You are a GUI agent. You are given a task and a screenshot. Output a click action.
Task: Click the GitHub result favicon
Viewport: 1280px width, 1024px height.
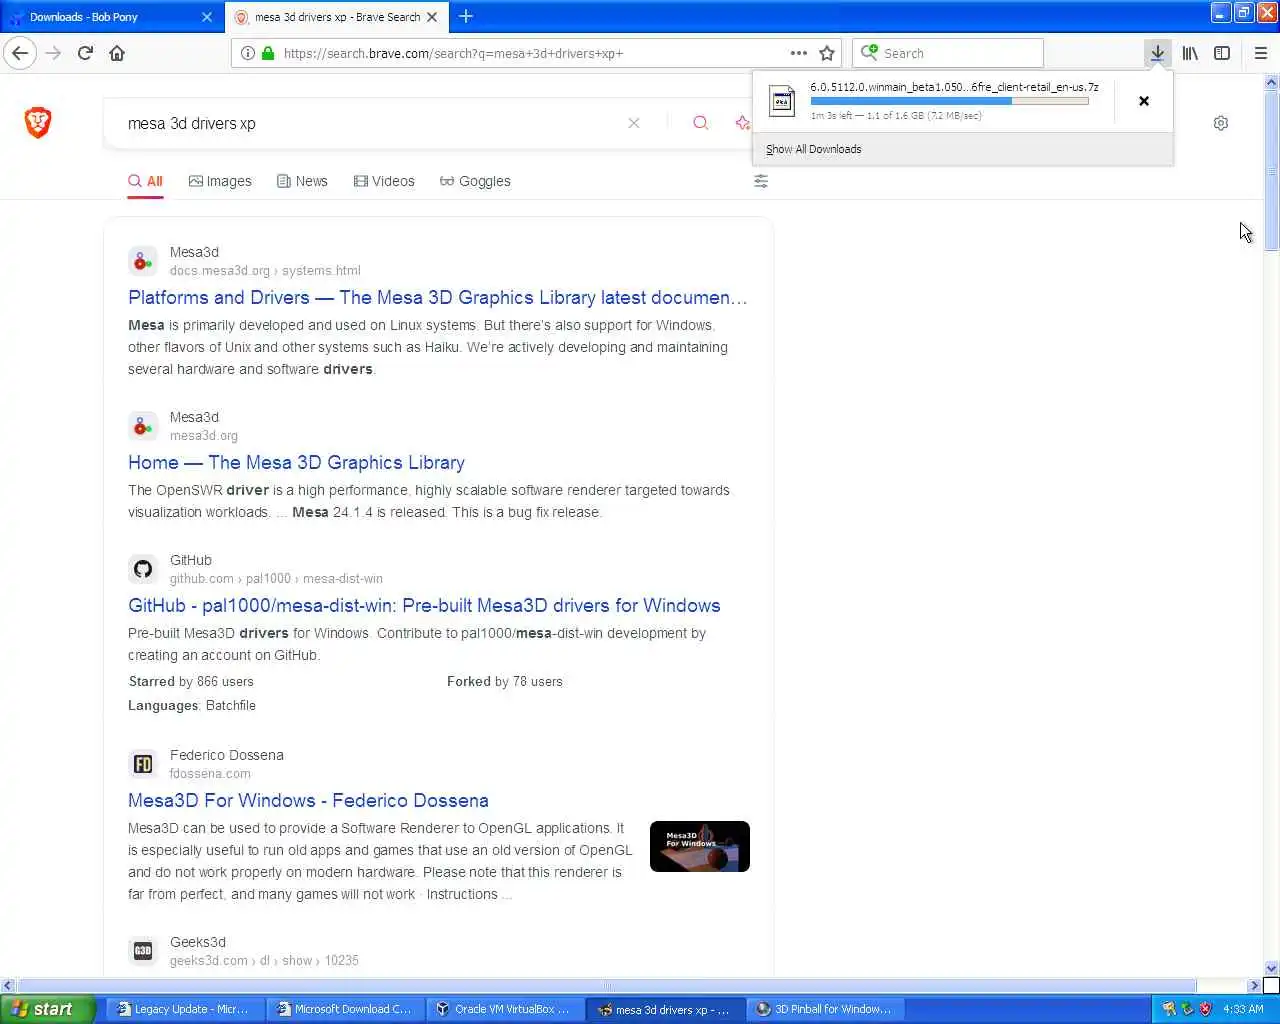[x=143, y=569]
